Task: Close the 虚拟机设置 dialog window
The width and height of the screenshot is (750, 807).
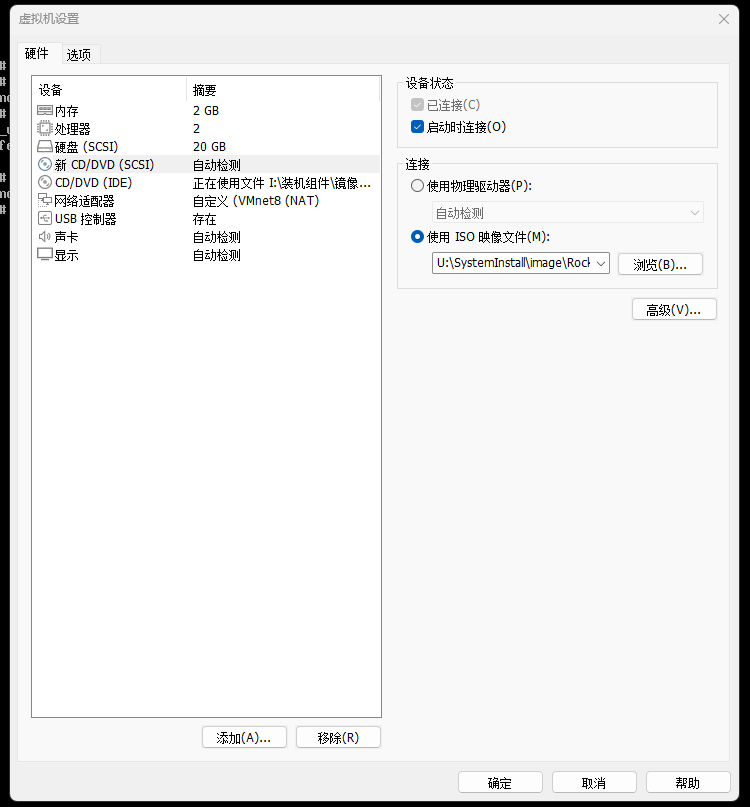Action: (724, 19)
